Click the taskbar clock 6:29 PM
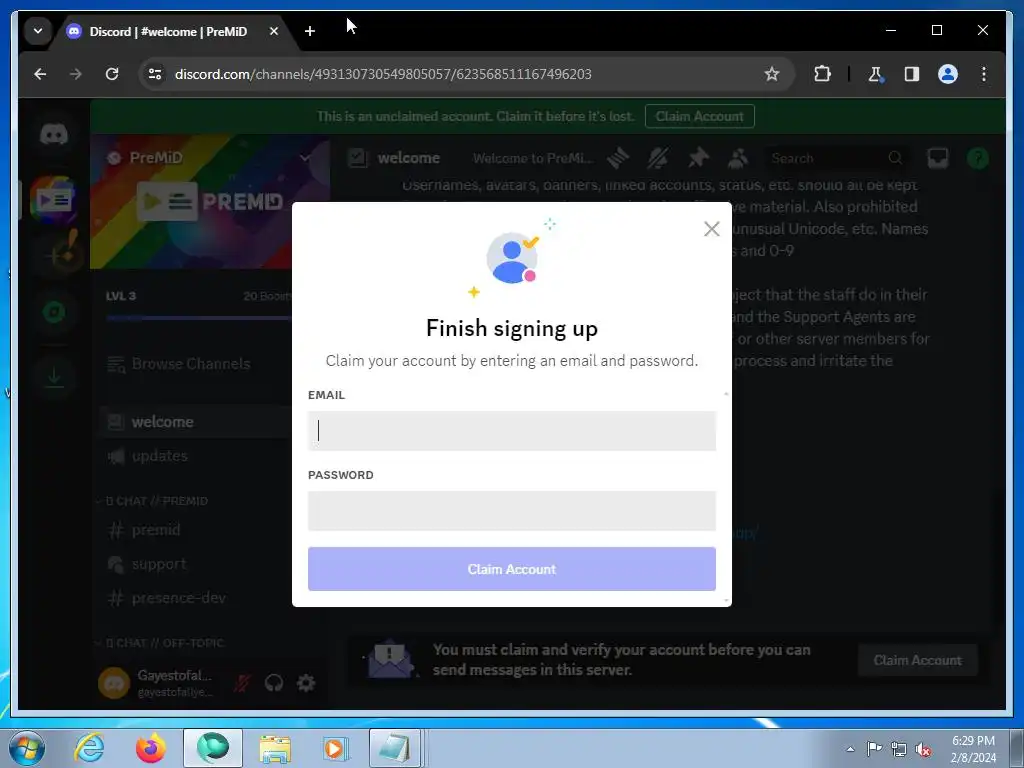This screenshot has height=768, width=1024. pos(973,748)
